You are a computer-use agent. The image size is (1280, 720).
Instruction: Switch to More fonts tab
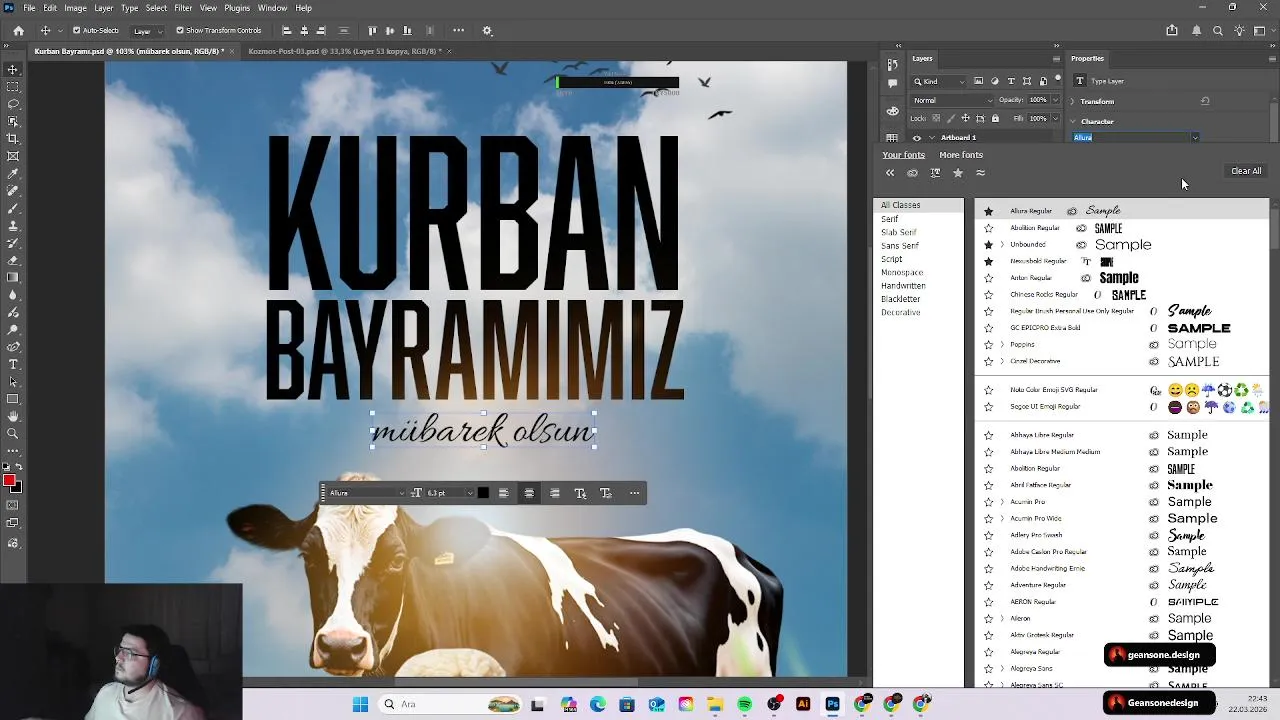[961, 155]
